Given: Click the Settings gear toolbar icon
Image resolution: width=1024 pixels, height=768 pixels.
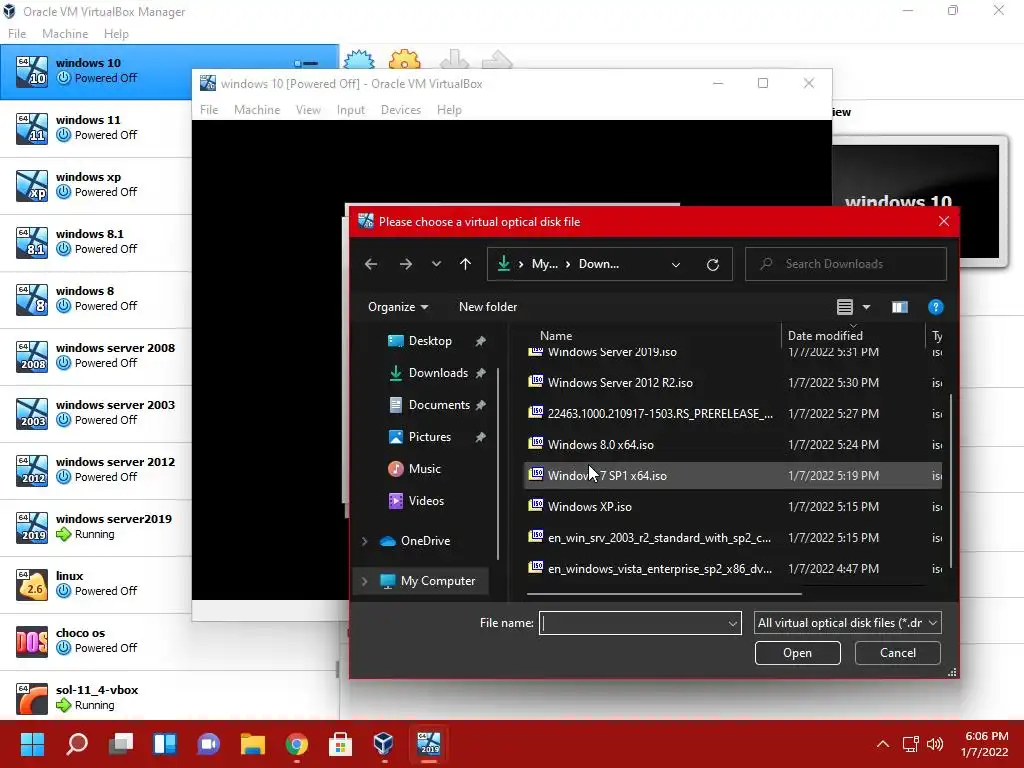Looking at the screenshot, I should [404, 60].
